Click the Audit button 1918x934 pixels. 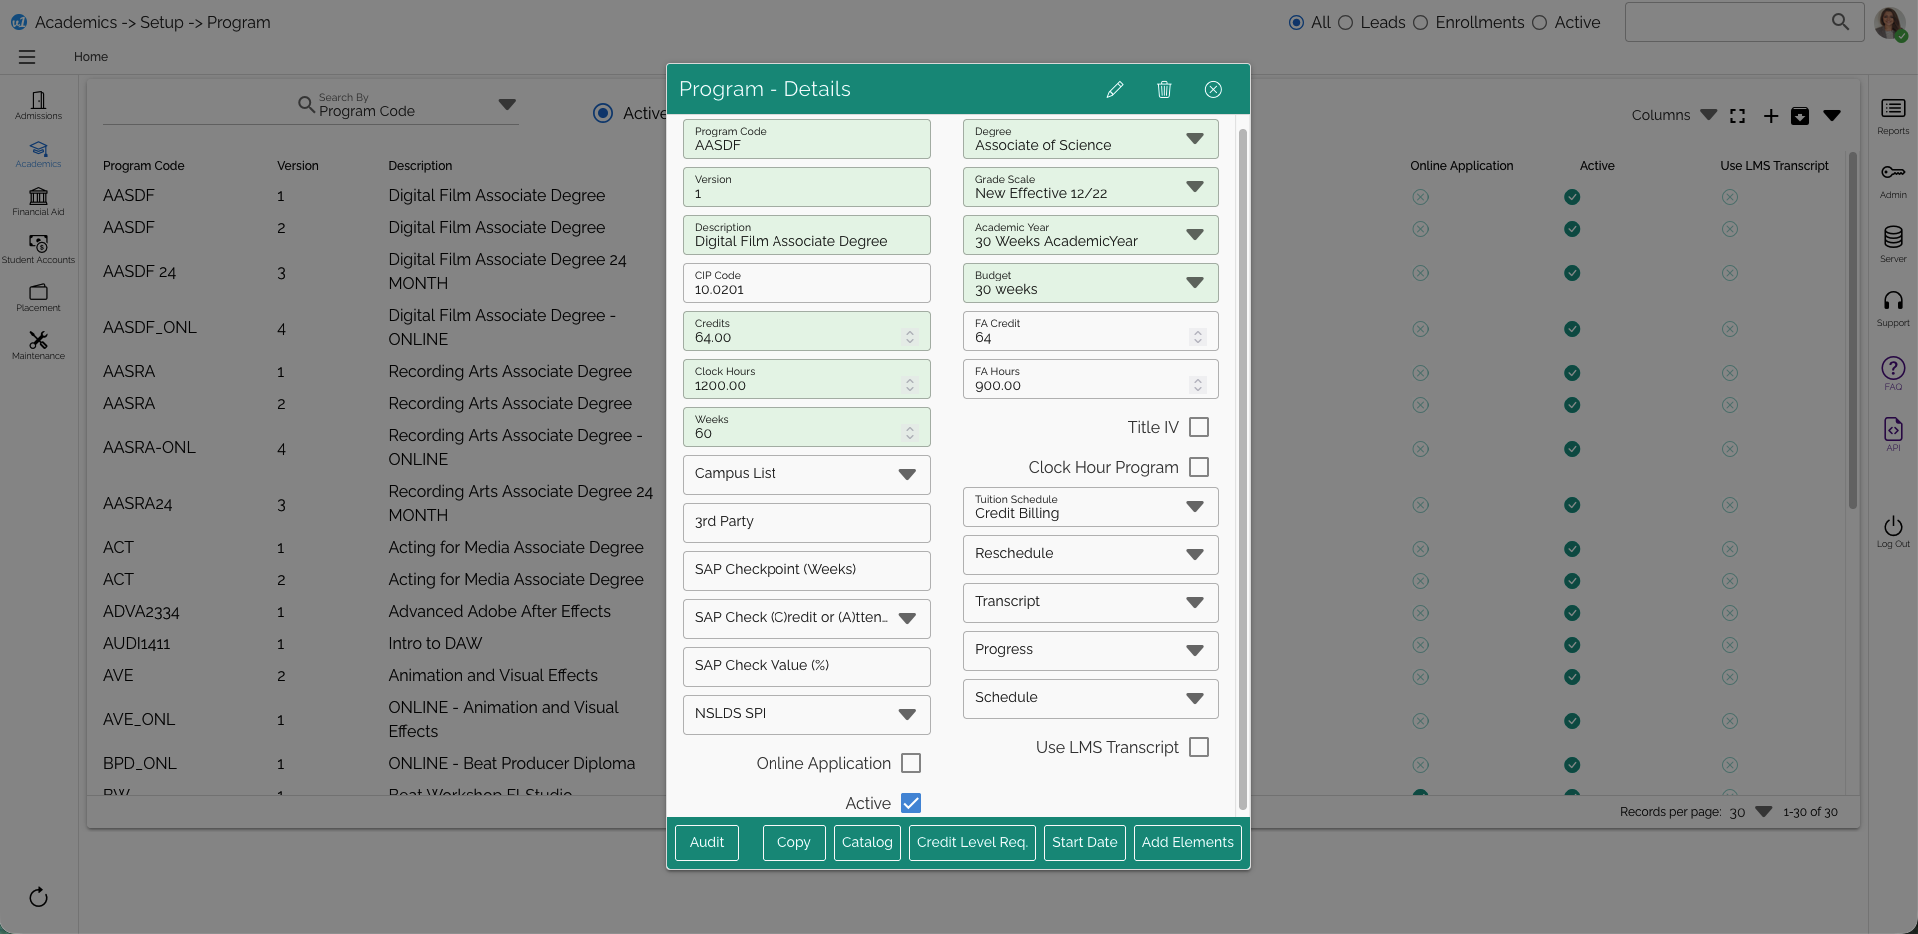point(706,842)
